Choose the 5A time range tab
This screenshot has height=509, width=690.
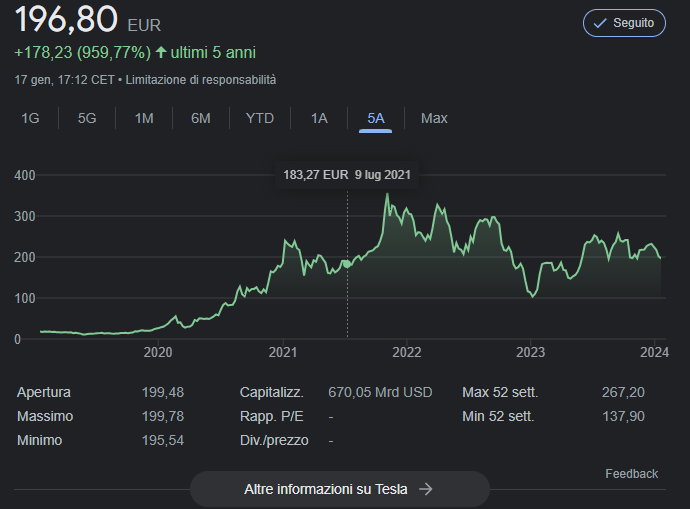click(x=375, y=118)
